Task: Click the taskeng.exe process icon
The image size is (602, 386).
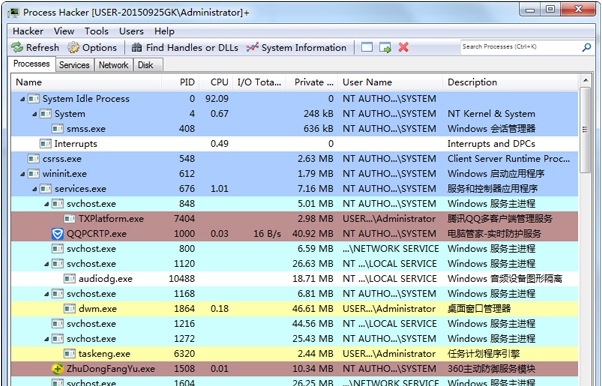Action: (69, 353)
